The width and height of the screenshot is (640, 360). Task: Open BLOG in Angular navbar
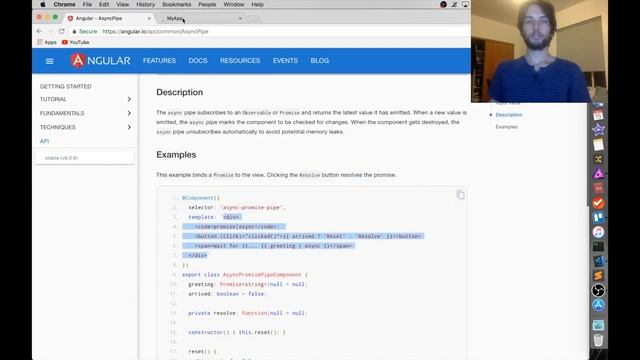(320, 60)
